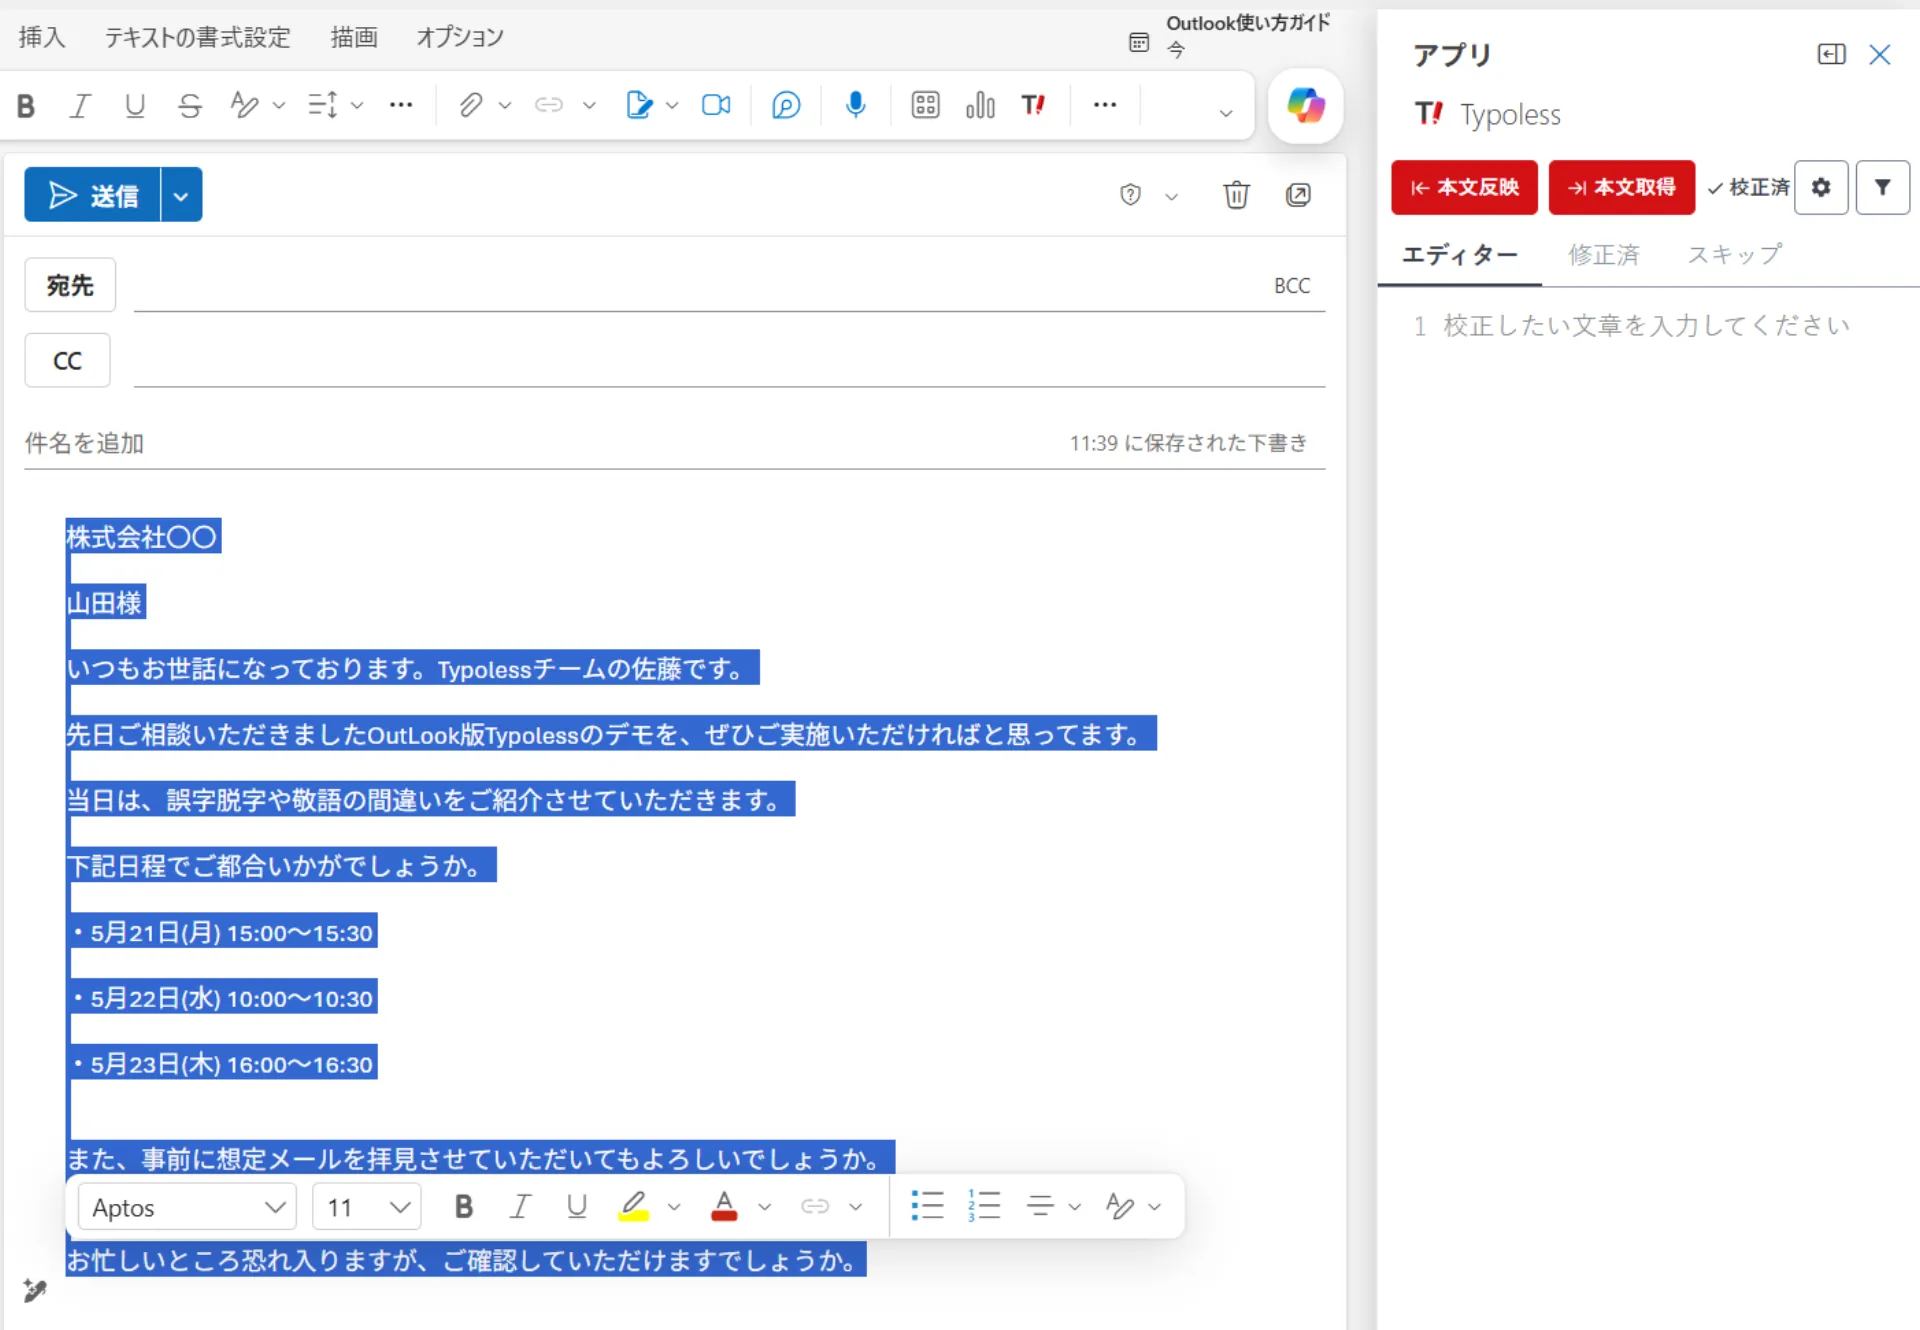Toggle italic in the floating format bar
Viewport: 1920px width, 1330px height.
520,1207
